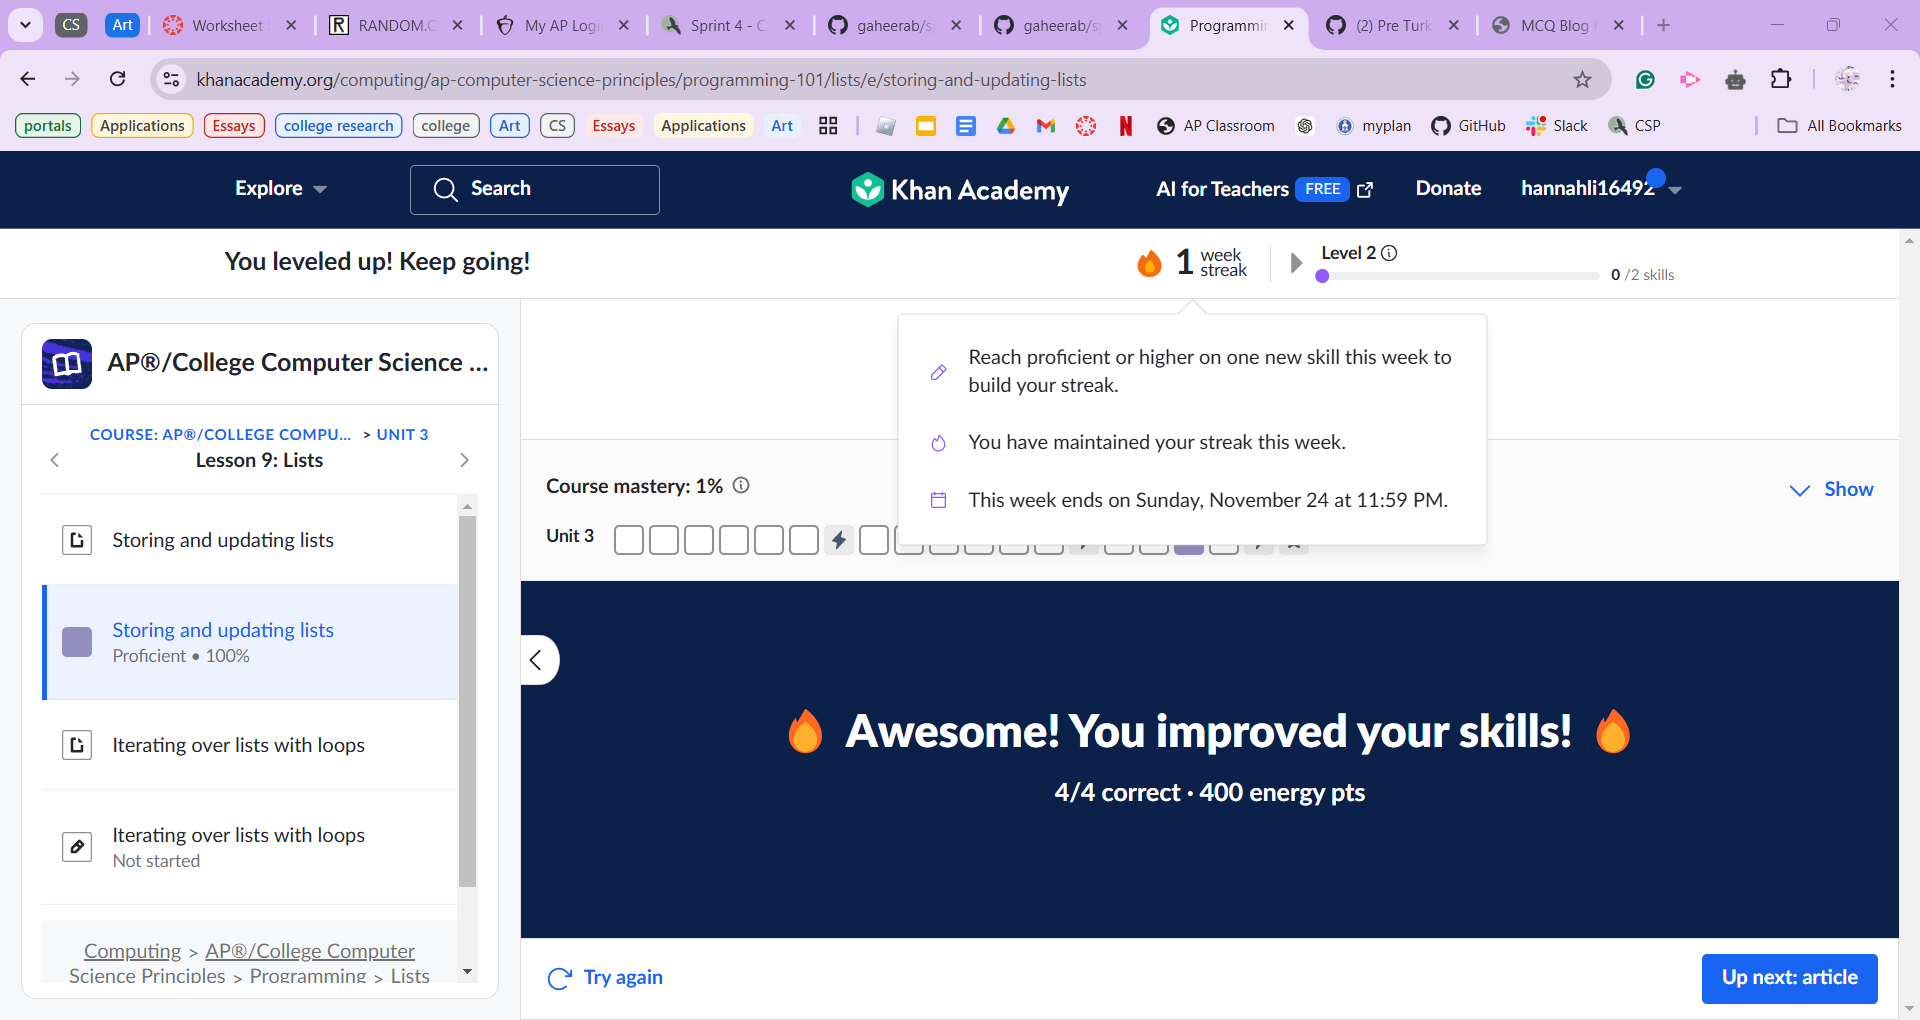Switch to the Pre Turk GitHub tab

[x=1393, y=25]
